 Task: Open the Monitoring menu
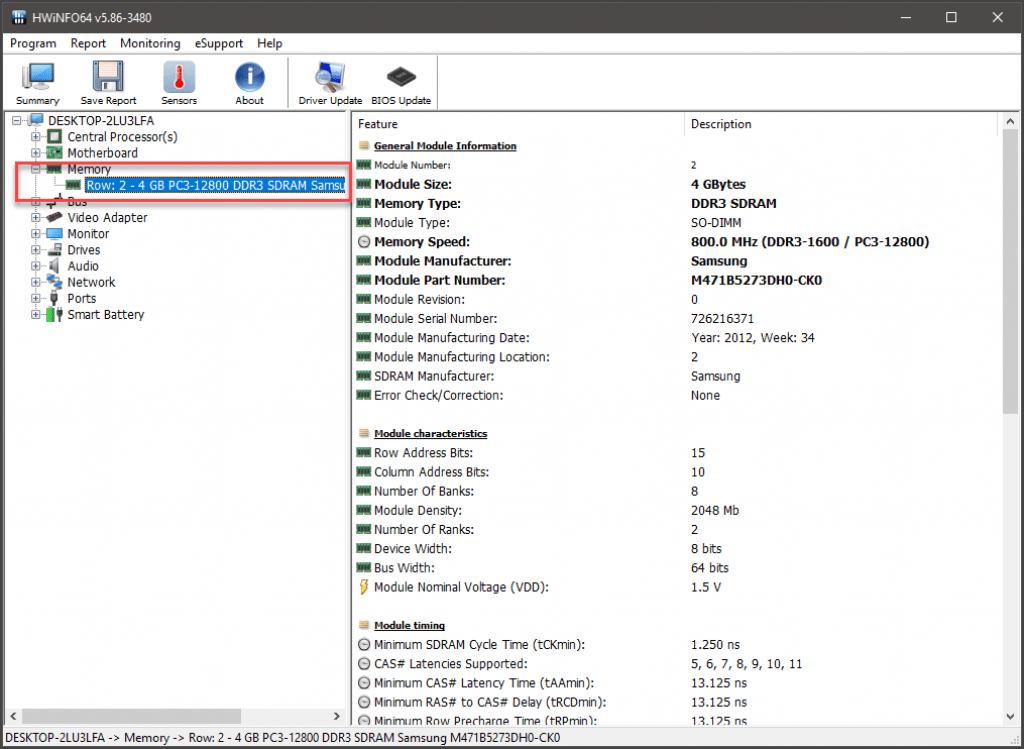point(150,43)
